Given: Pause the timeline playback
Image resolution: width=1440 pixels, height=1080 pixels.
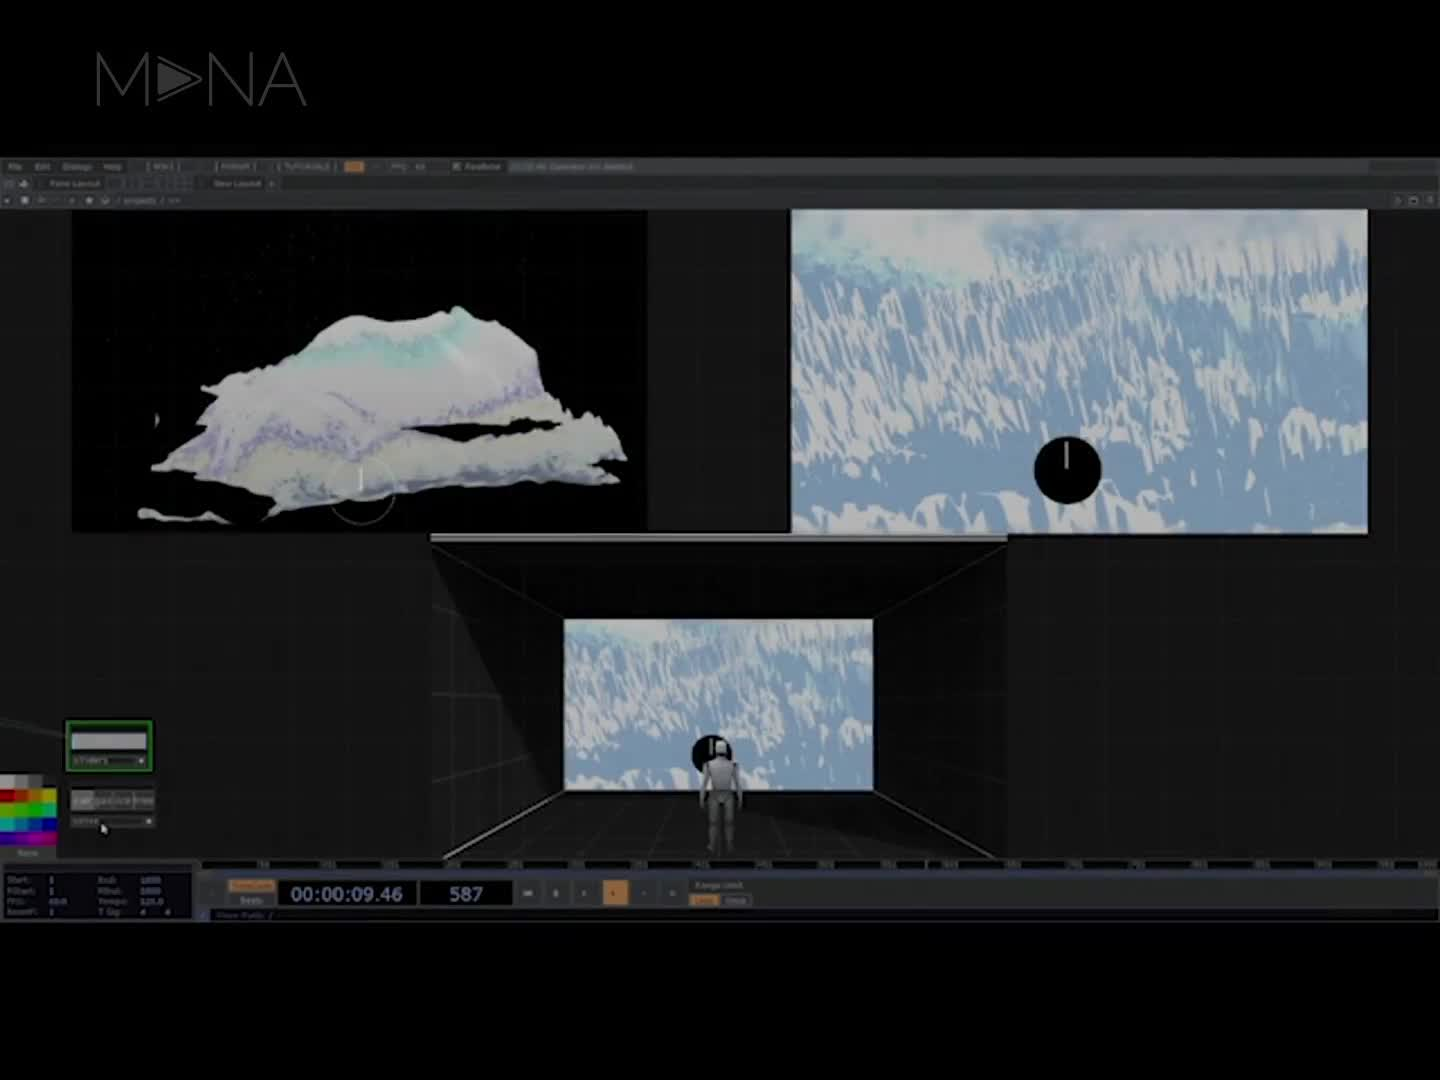Looking at the screenshot, I should click(556, 893).
